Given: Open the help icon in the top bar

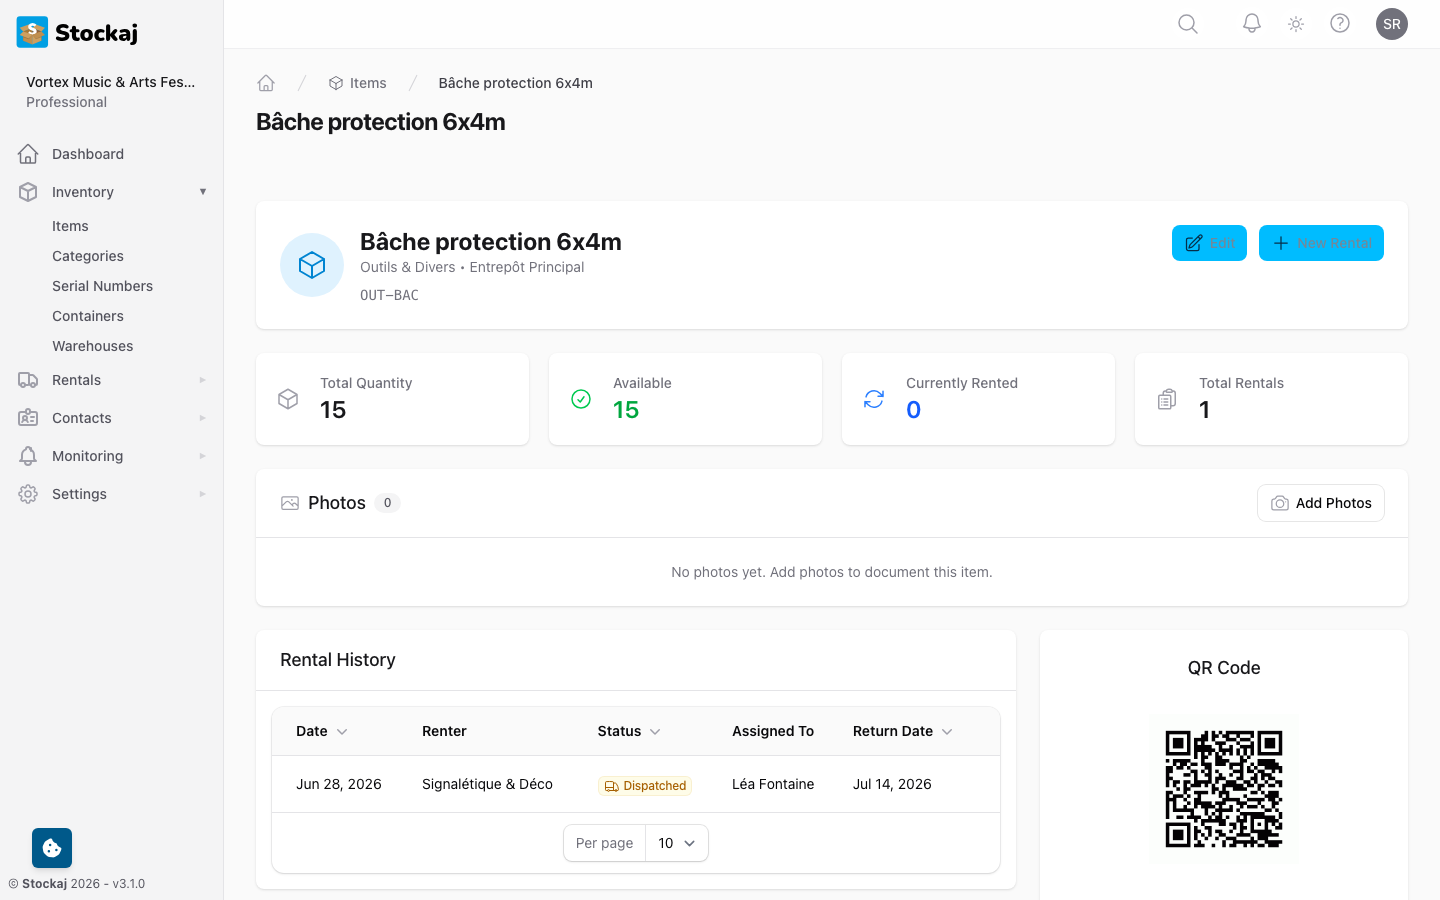Looking at the screenshot, I should tap(1340, 23).
